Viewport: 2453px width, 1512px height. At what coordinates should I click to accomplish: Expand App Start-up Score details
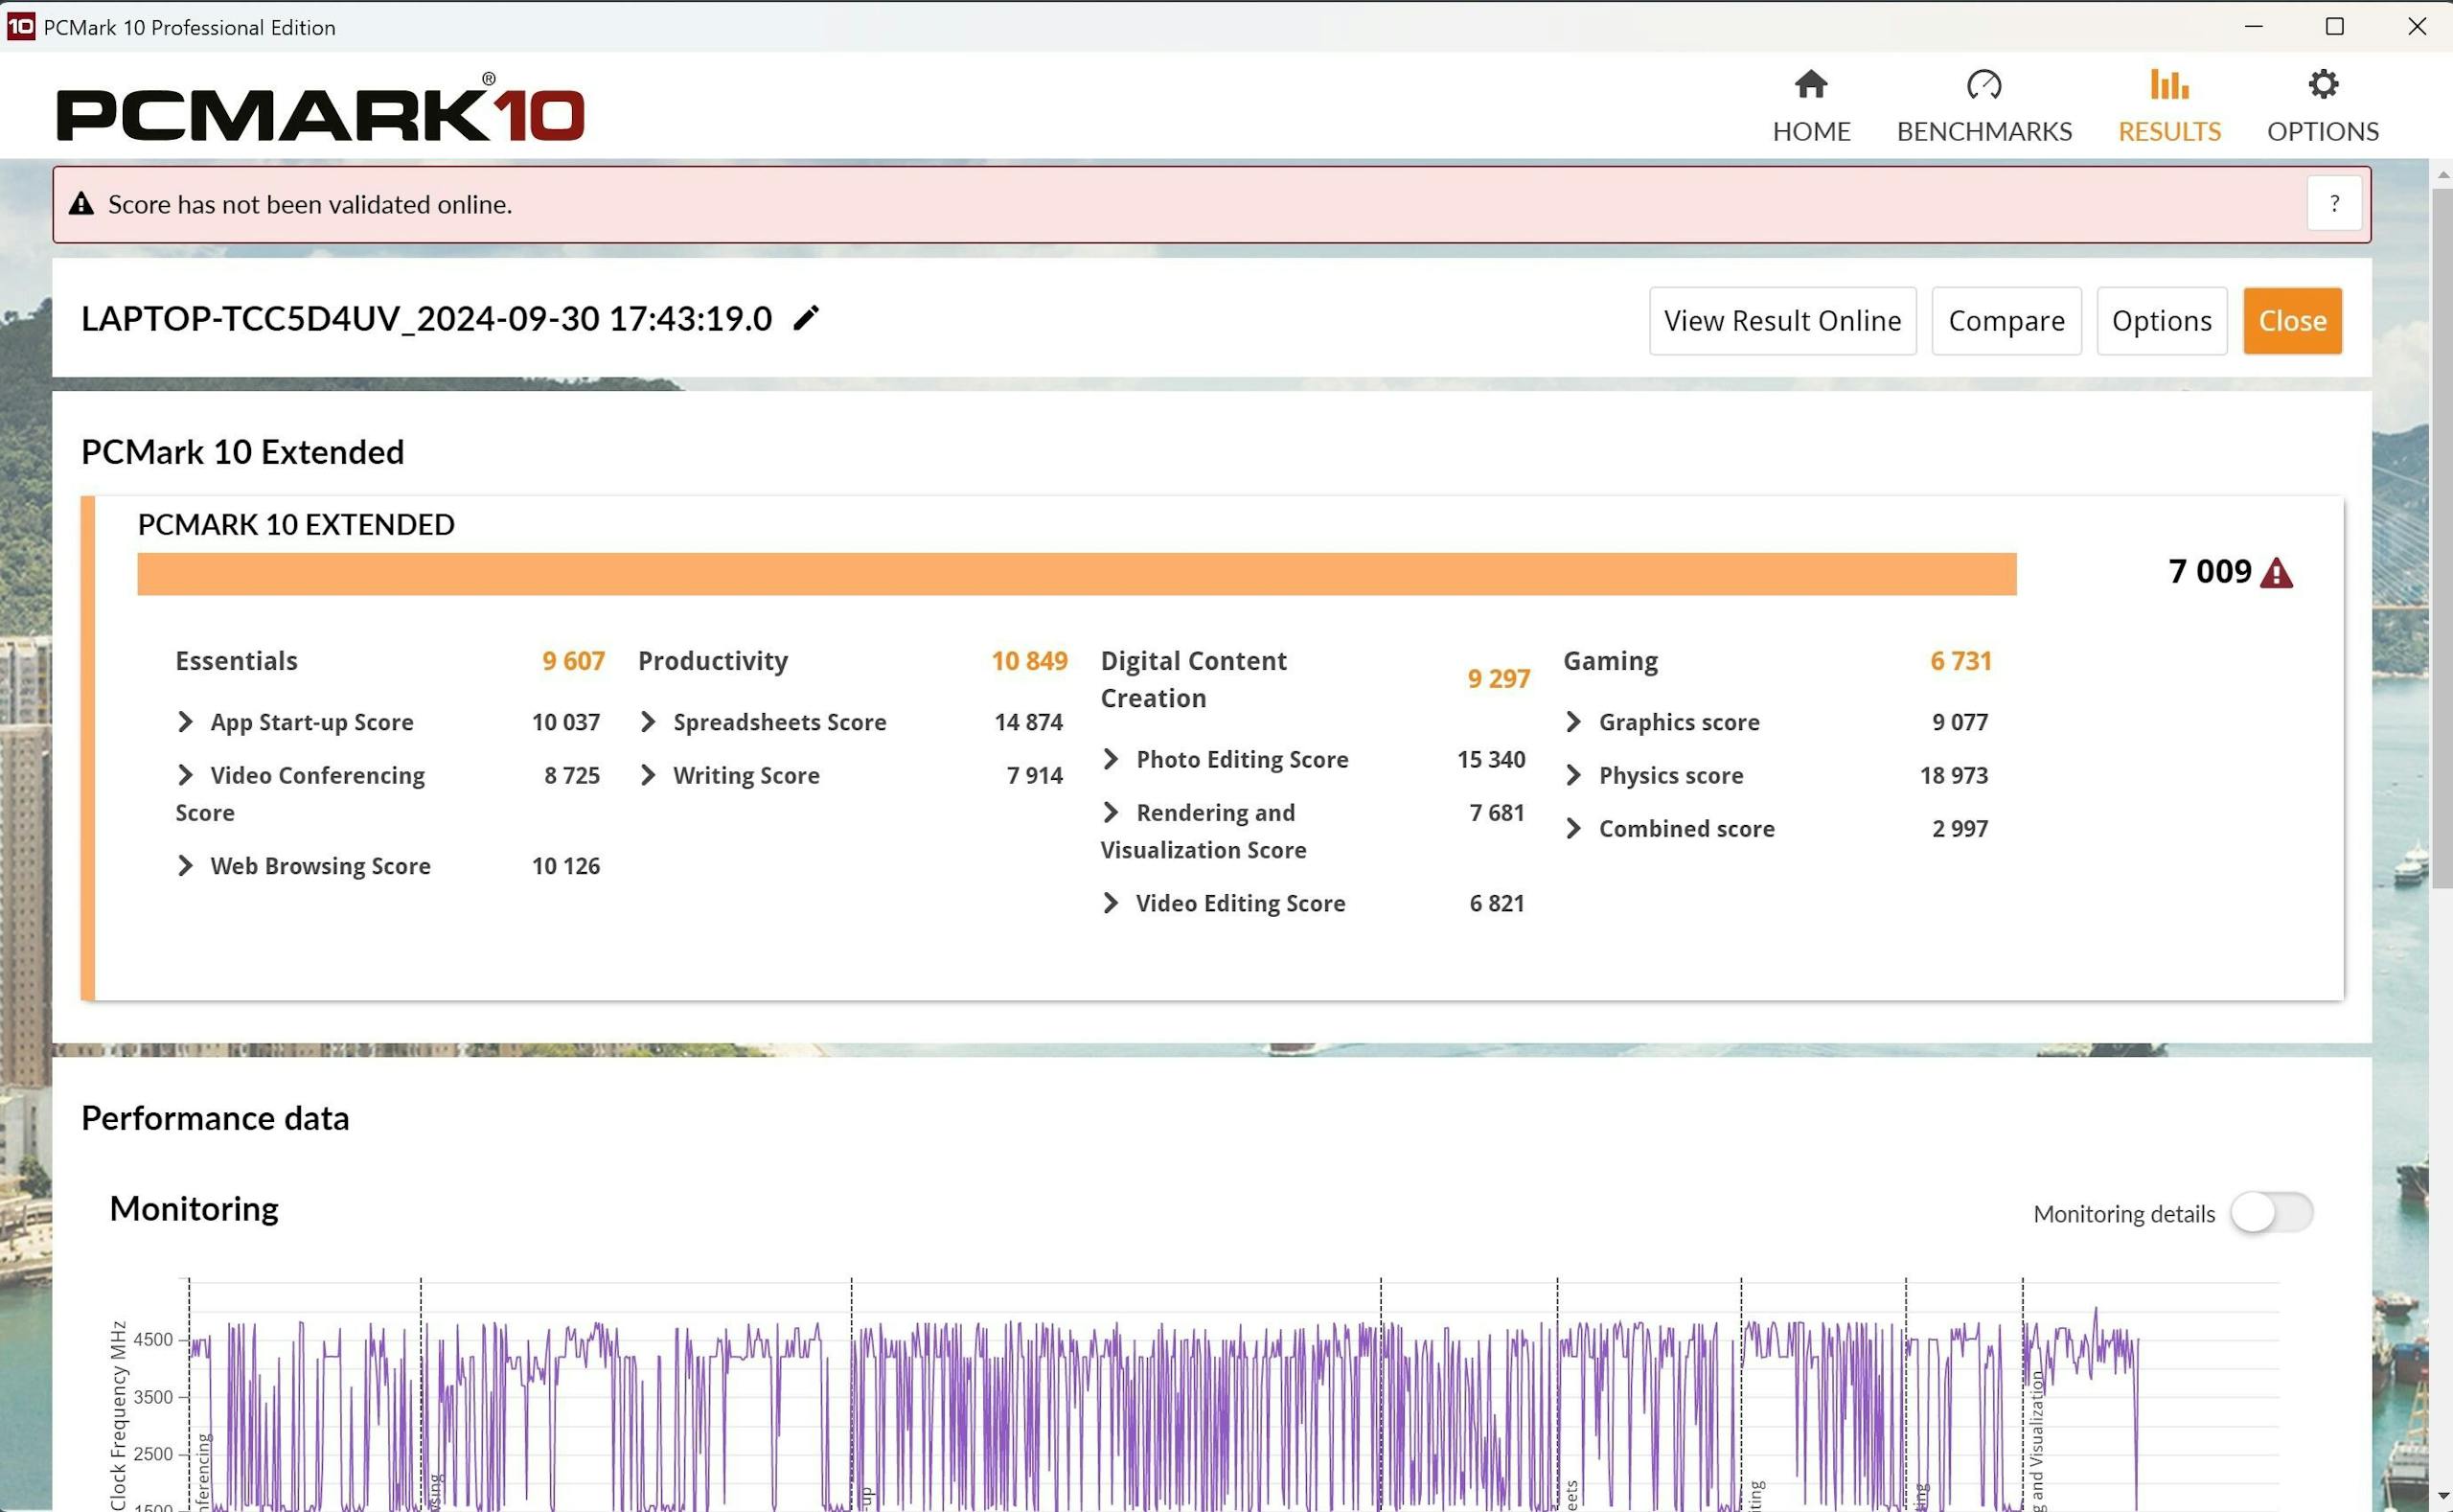pos(185,722)
